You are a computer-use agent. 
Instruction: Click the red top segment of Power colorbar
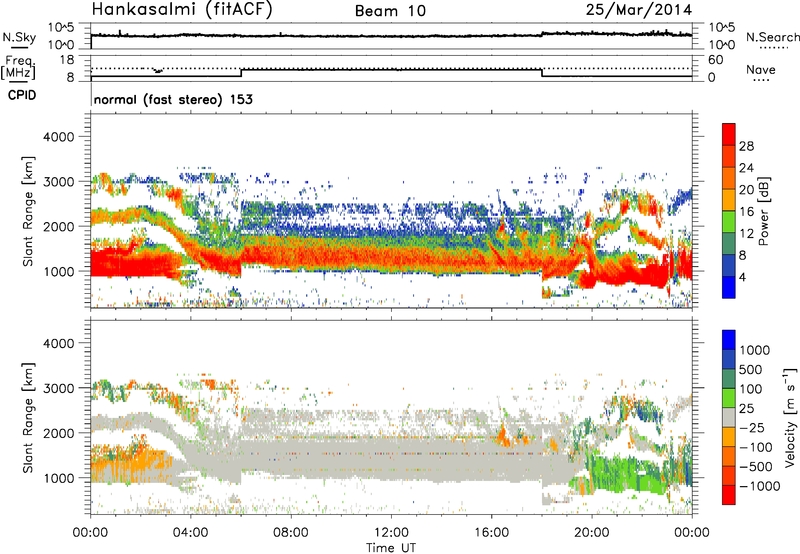729,134
